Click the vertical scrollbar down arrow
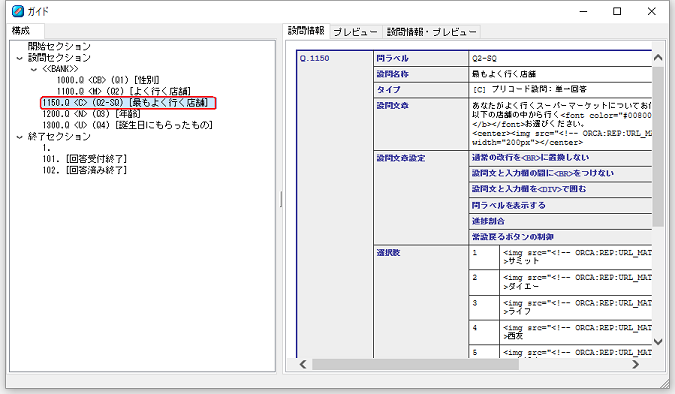 coord(658,342)
